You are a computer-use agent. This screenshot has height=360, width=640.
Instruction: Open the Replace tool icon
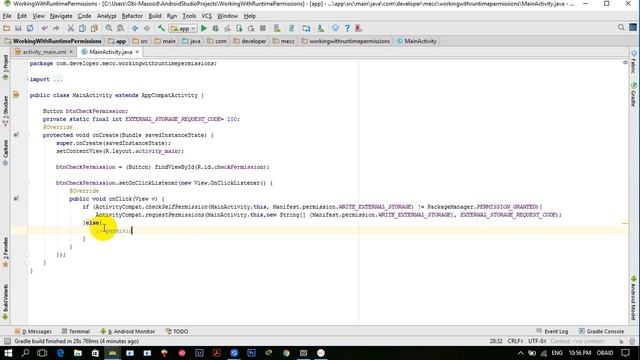pos(120,28)
